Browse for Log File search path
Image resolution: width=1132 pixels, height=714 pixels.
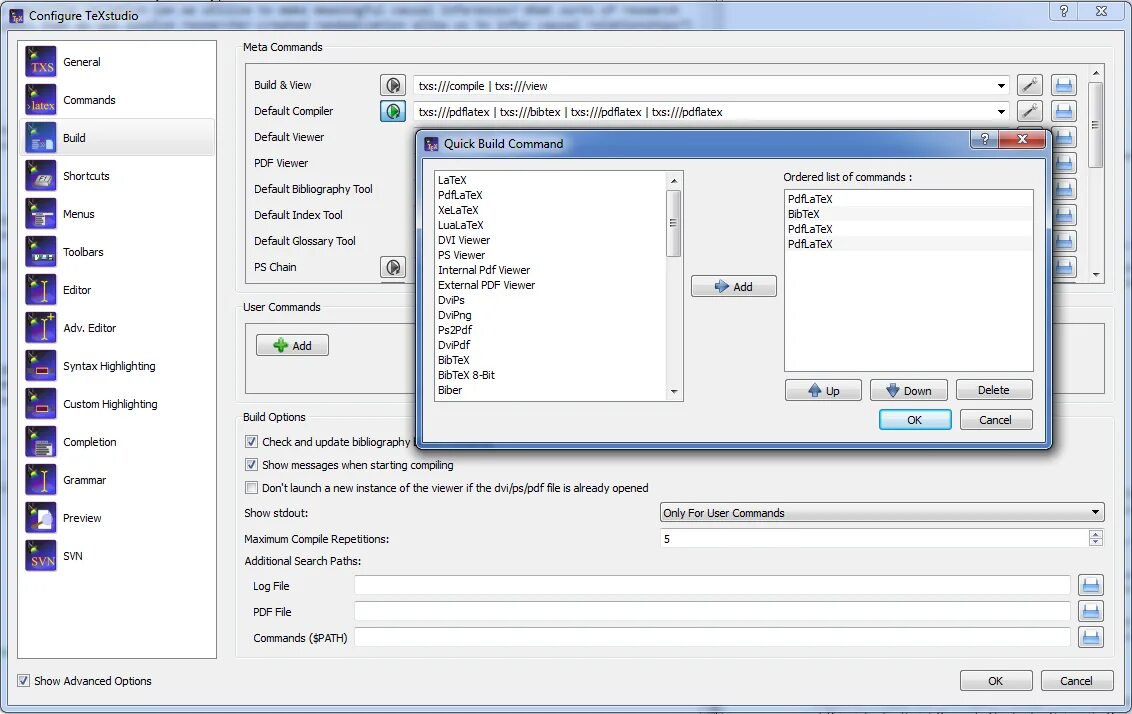1091,585
